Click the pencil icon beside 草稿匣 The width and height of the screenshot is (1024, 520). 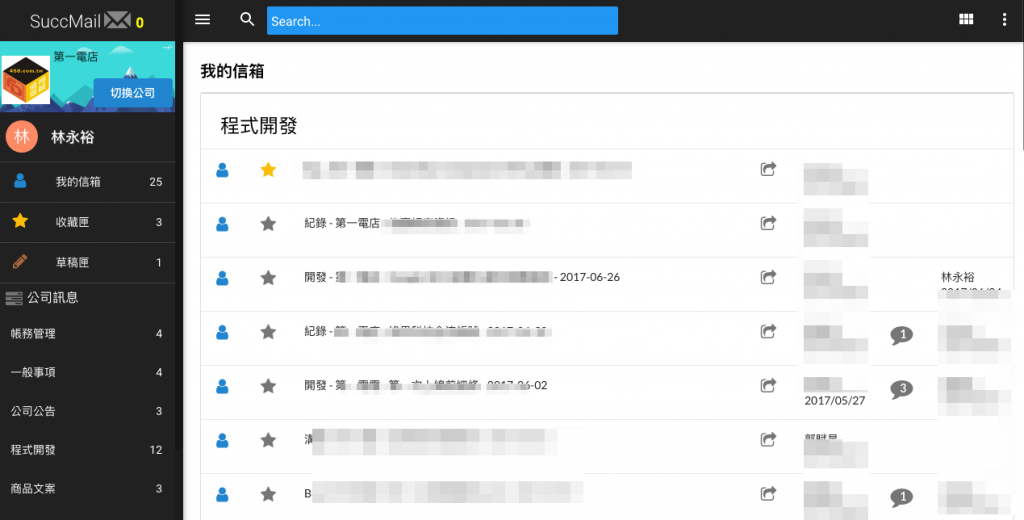click(x=20, y=262)
